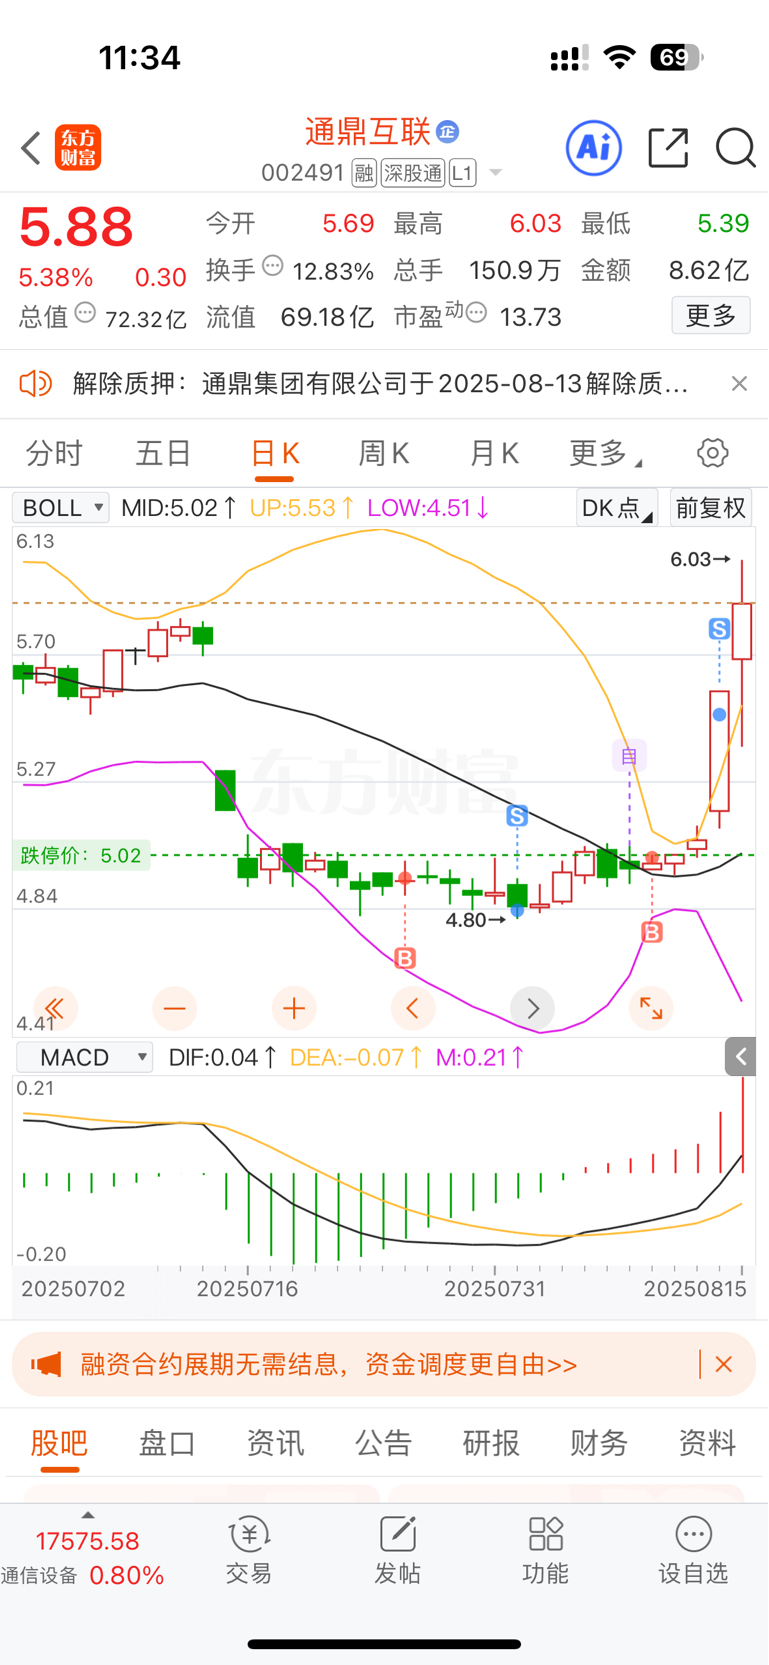Tap the speaker announcement icon
The width and height of the screenshot is (769, 1665).
[35, 383]
